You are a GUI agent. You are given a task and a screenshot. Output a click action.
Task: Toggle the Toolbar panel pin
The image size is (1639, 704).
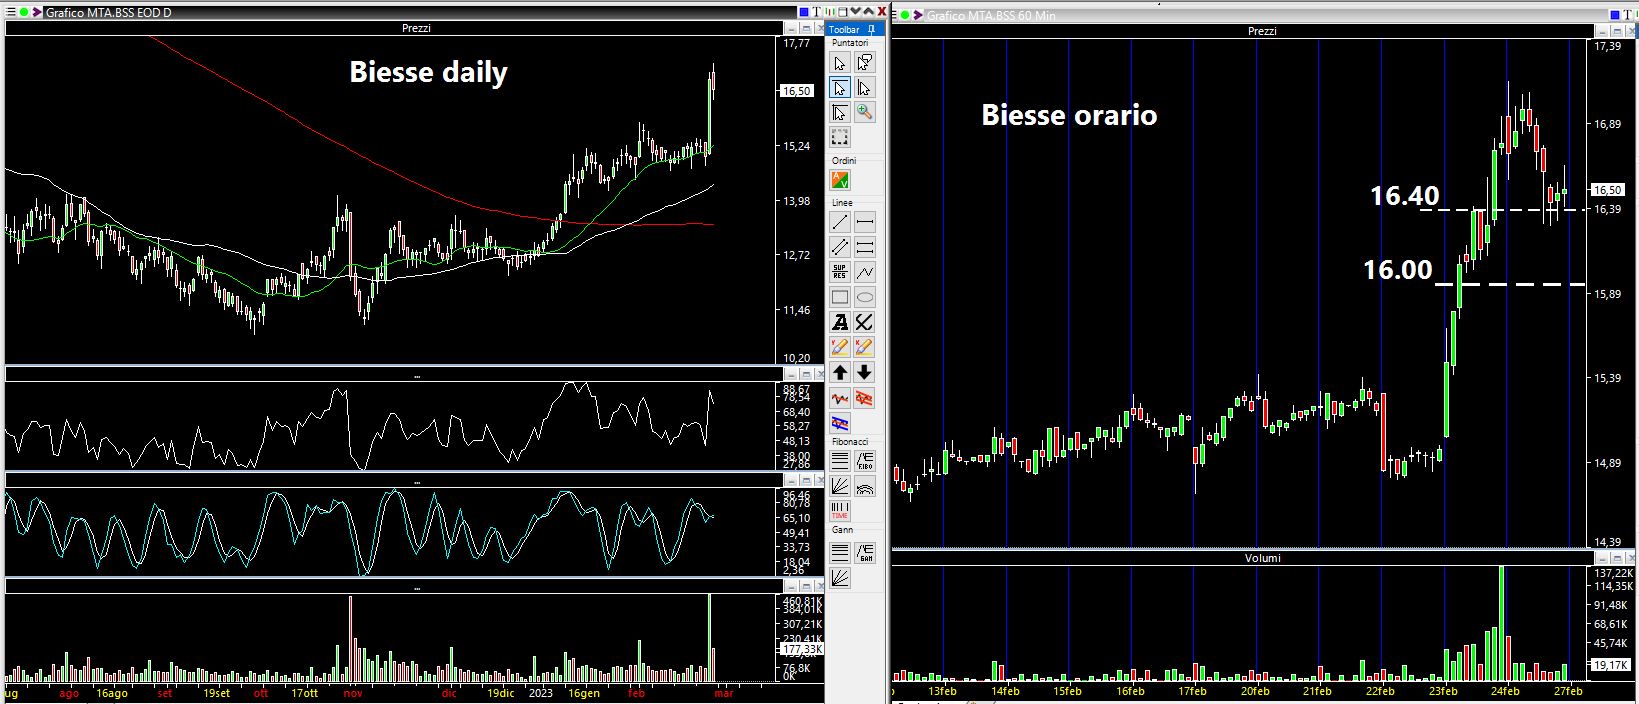pos(872,30)
